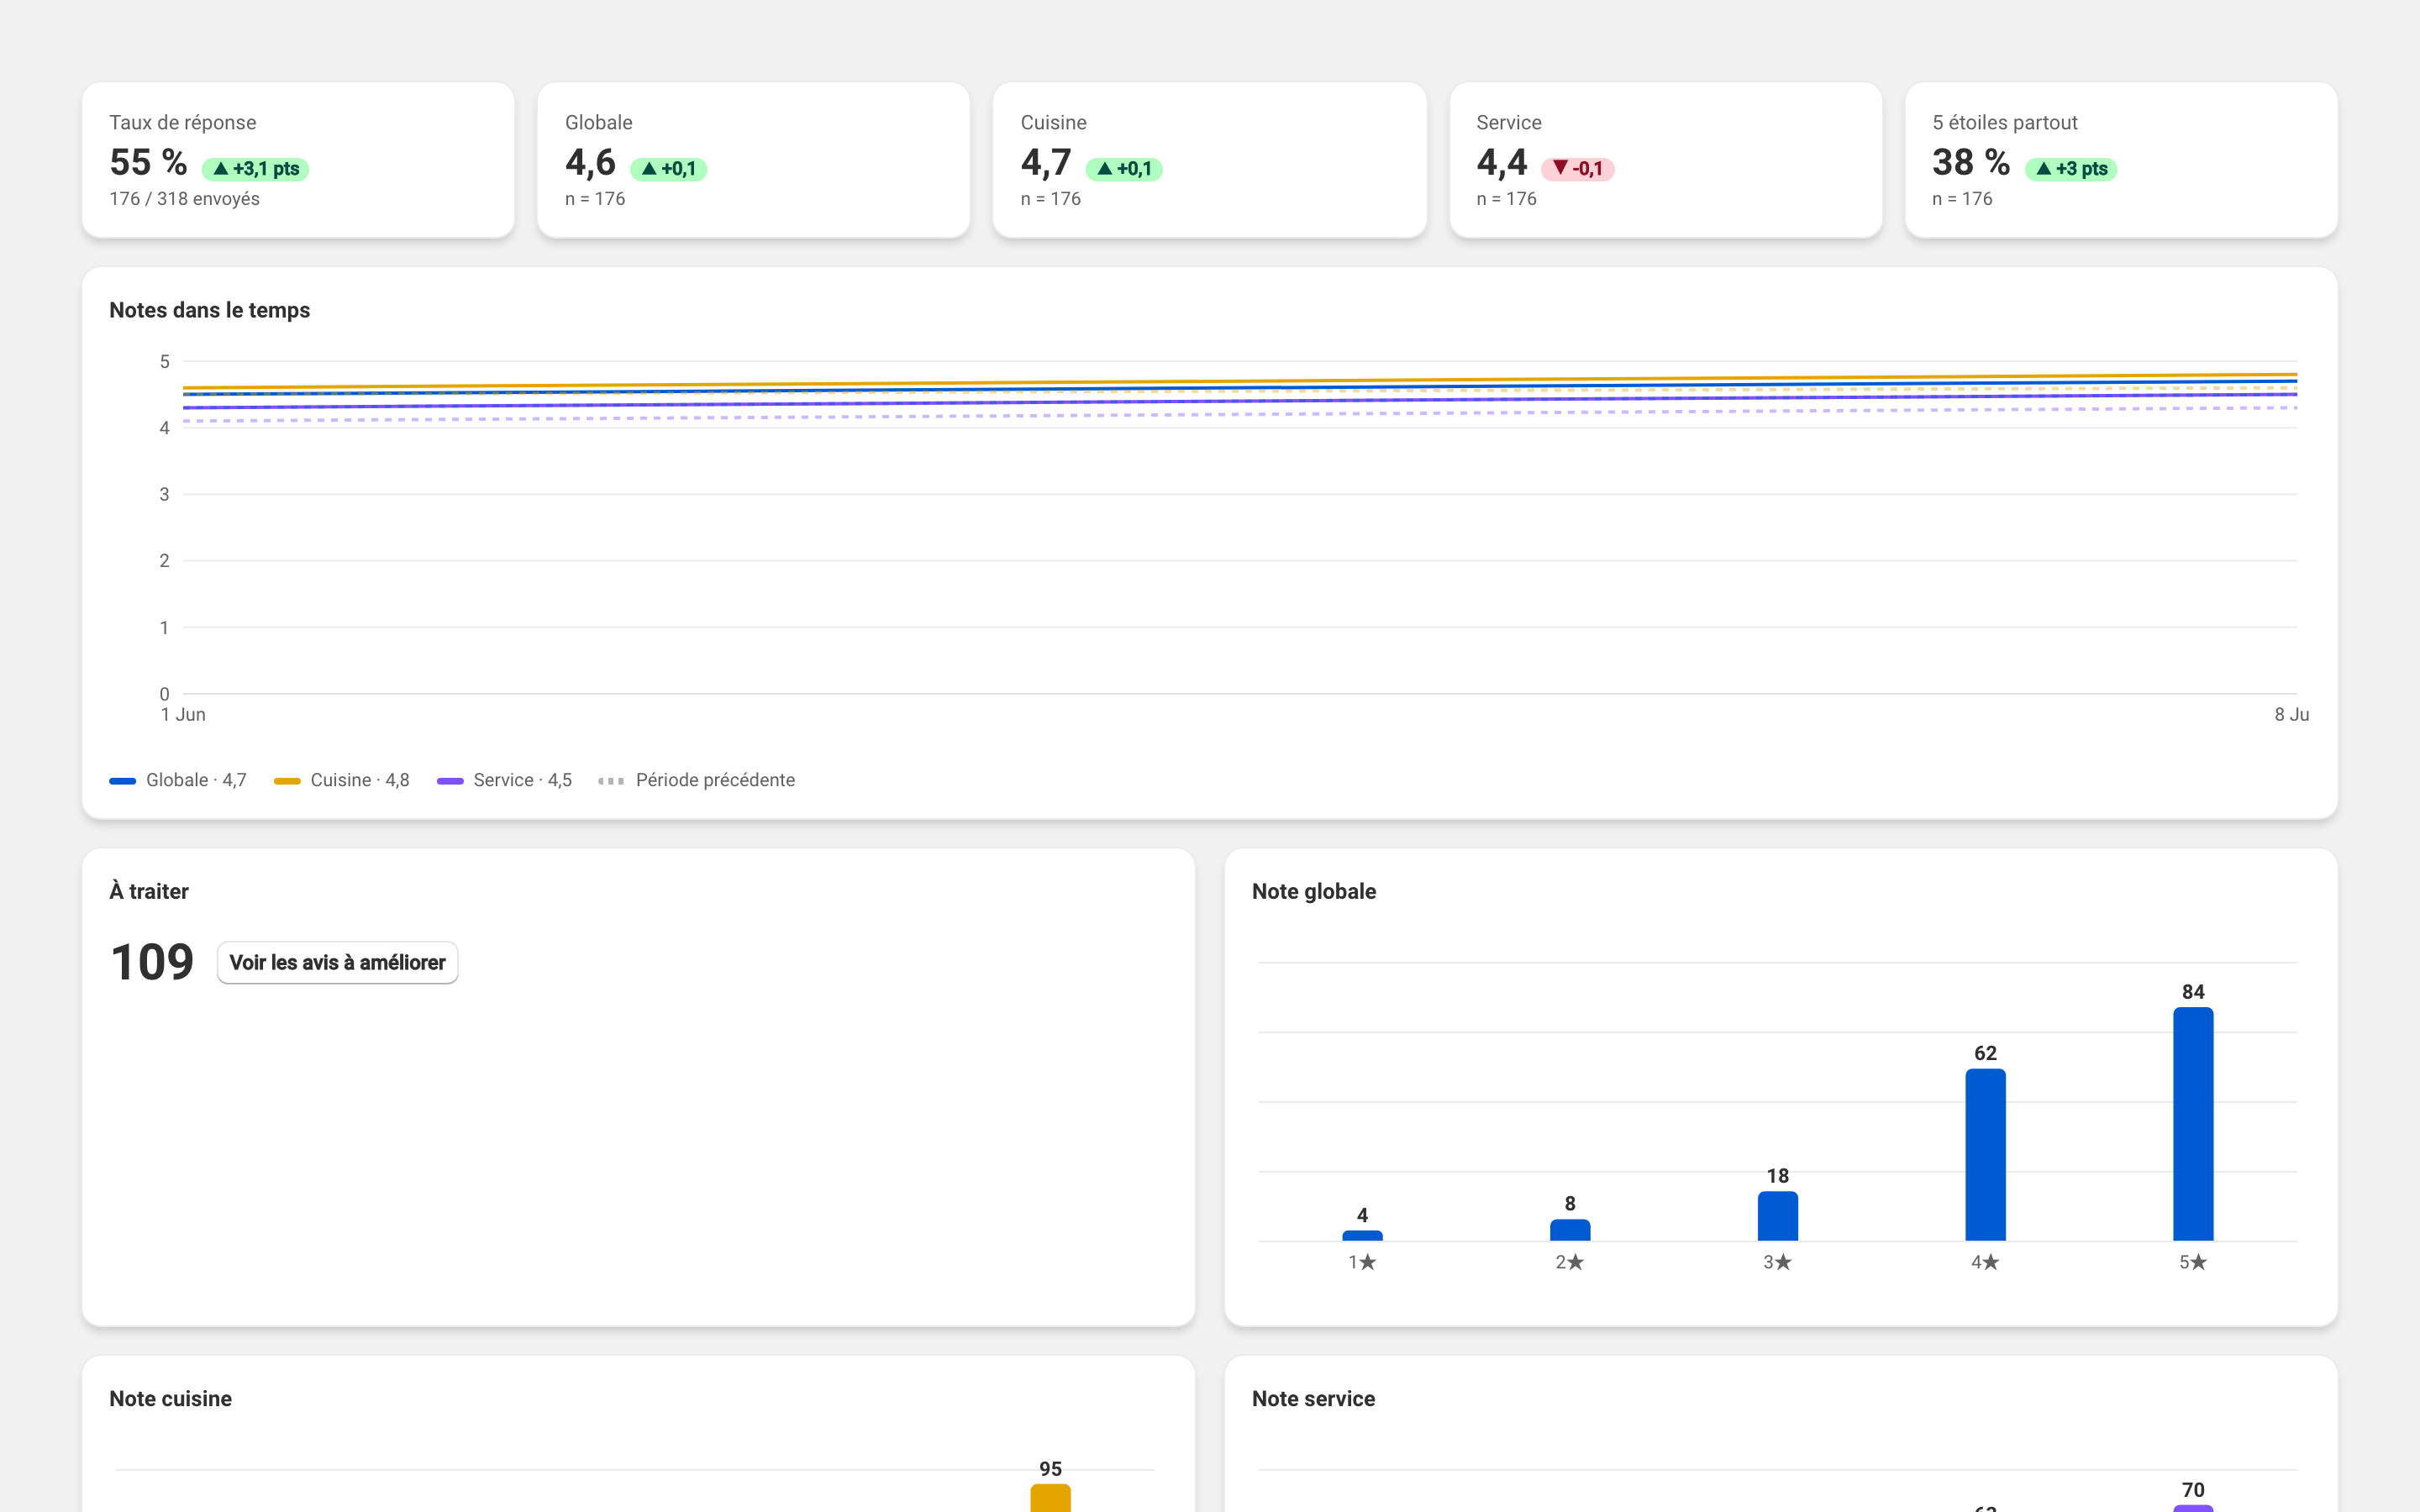Screen dimensions: 2420x1512
Task: Click "n = 176" in the Service card
Action: tap(1507, 199)
